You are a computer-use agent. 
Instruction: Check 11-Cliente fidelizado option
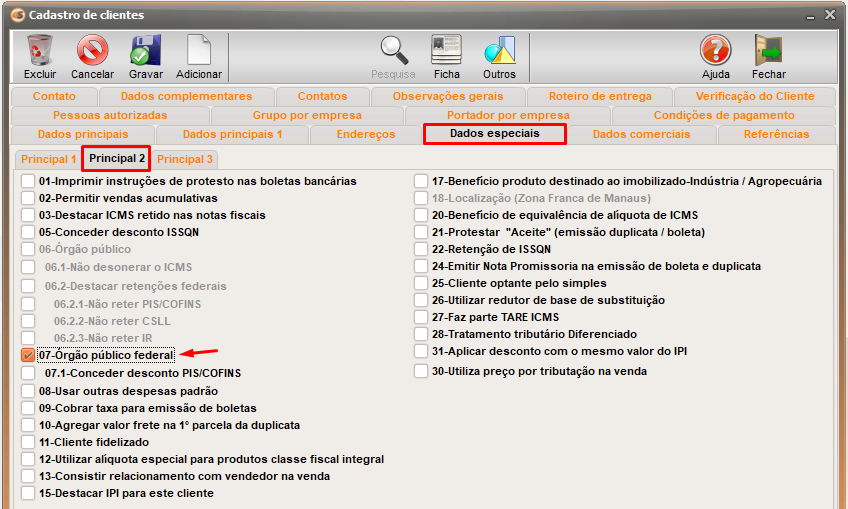(x=28, y=442)
